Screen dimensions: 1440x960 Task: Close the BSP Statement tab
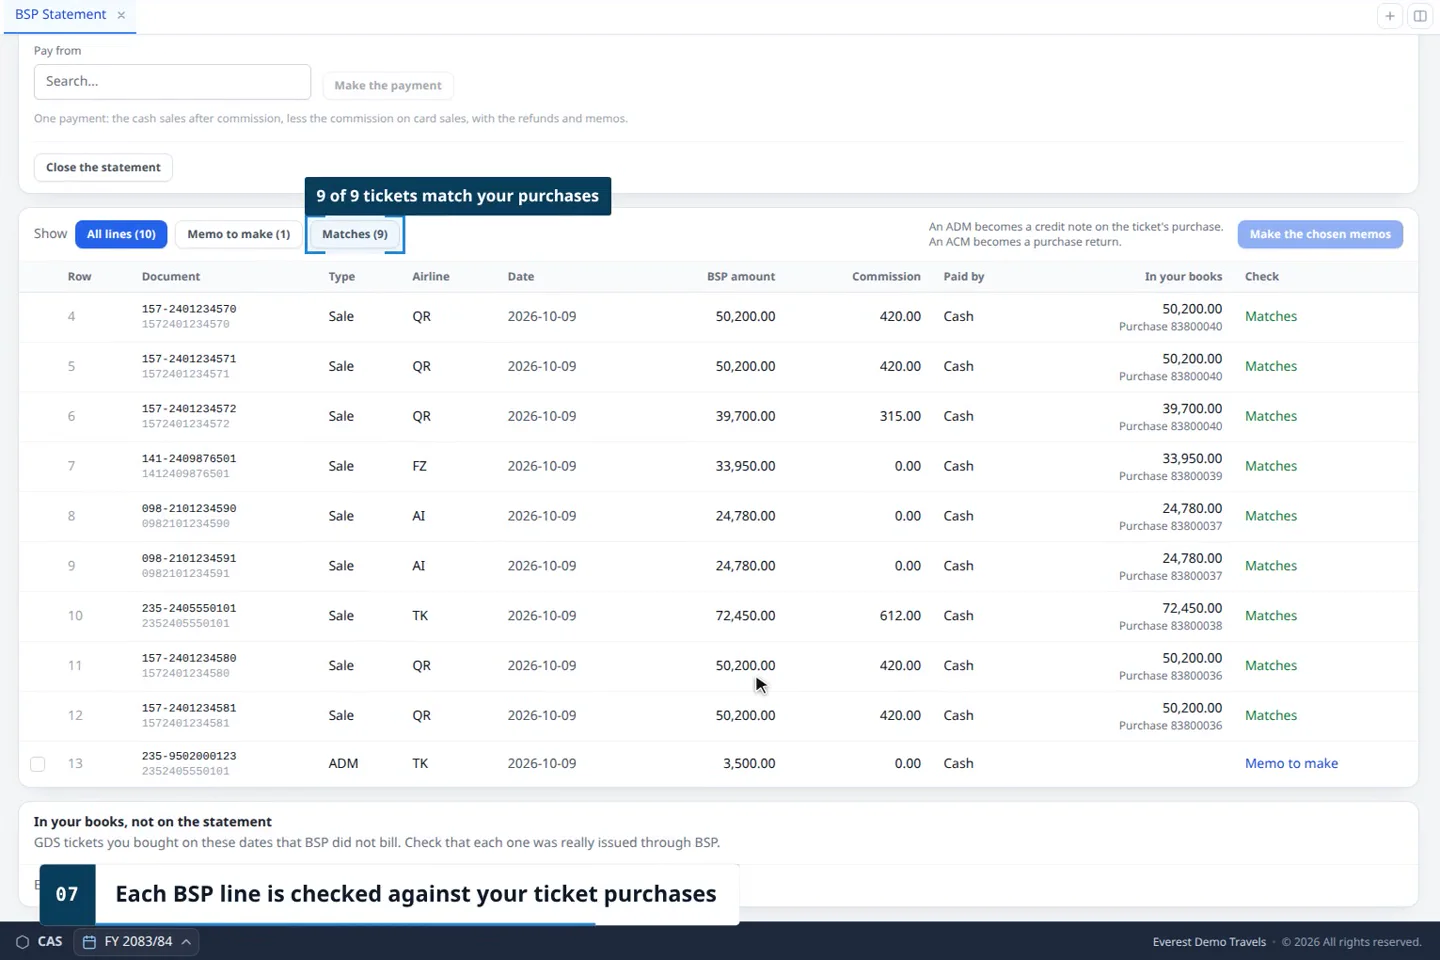pyautogui.click(x=121, y=15)
